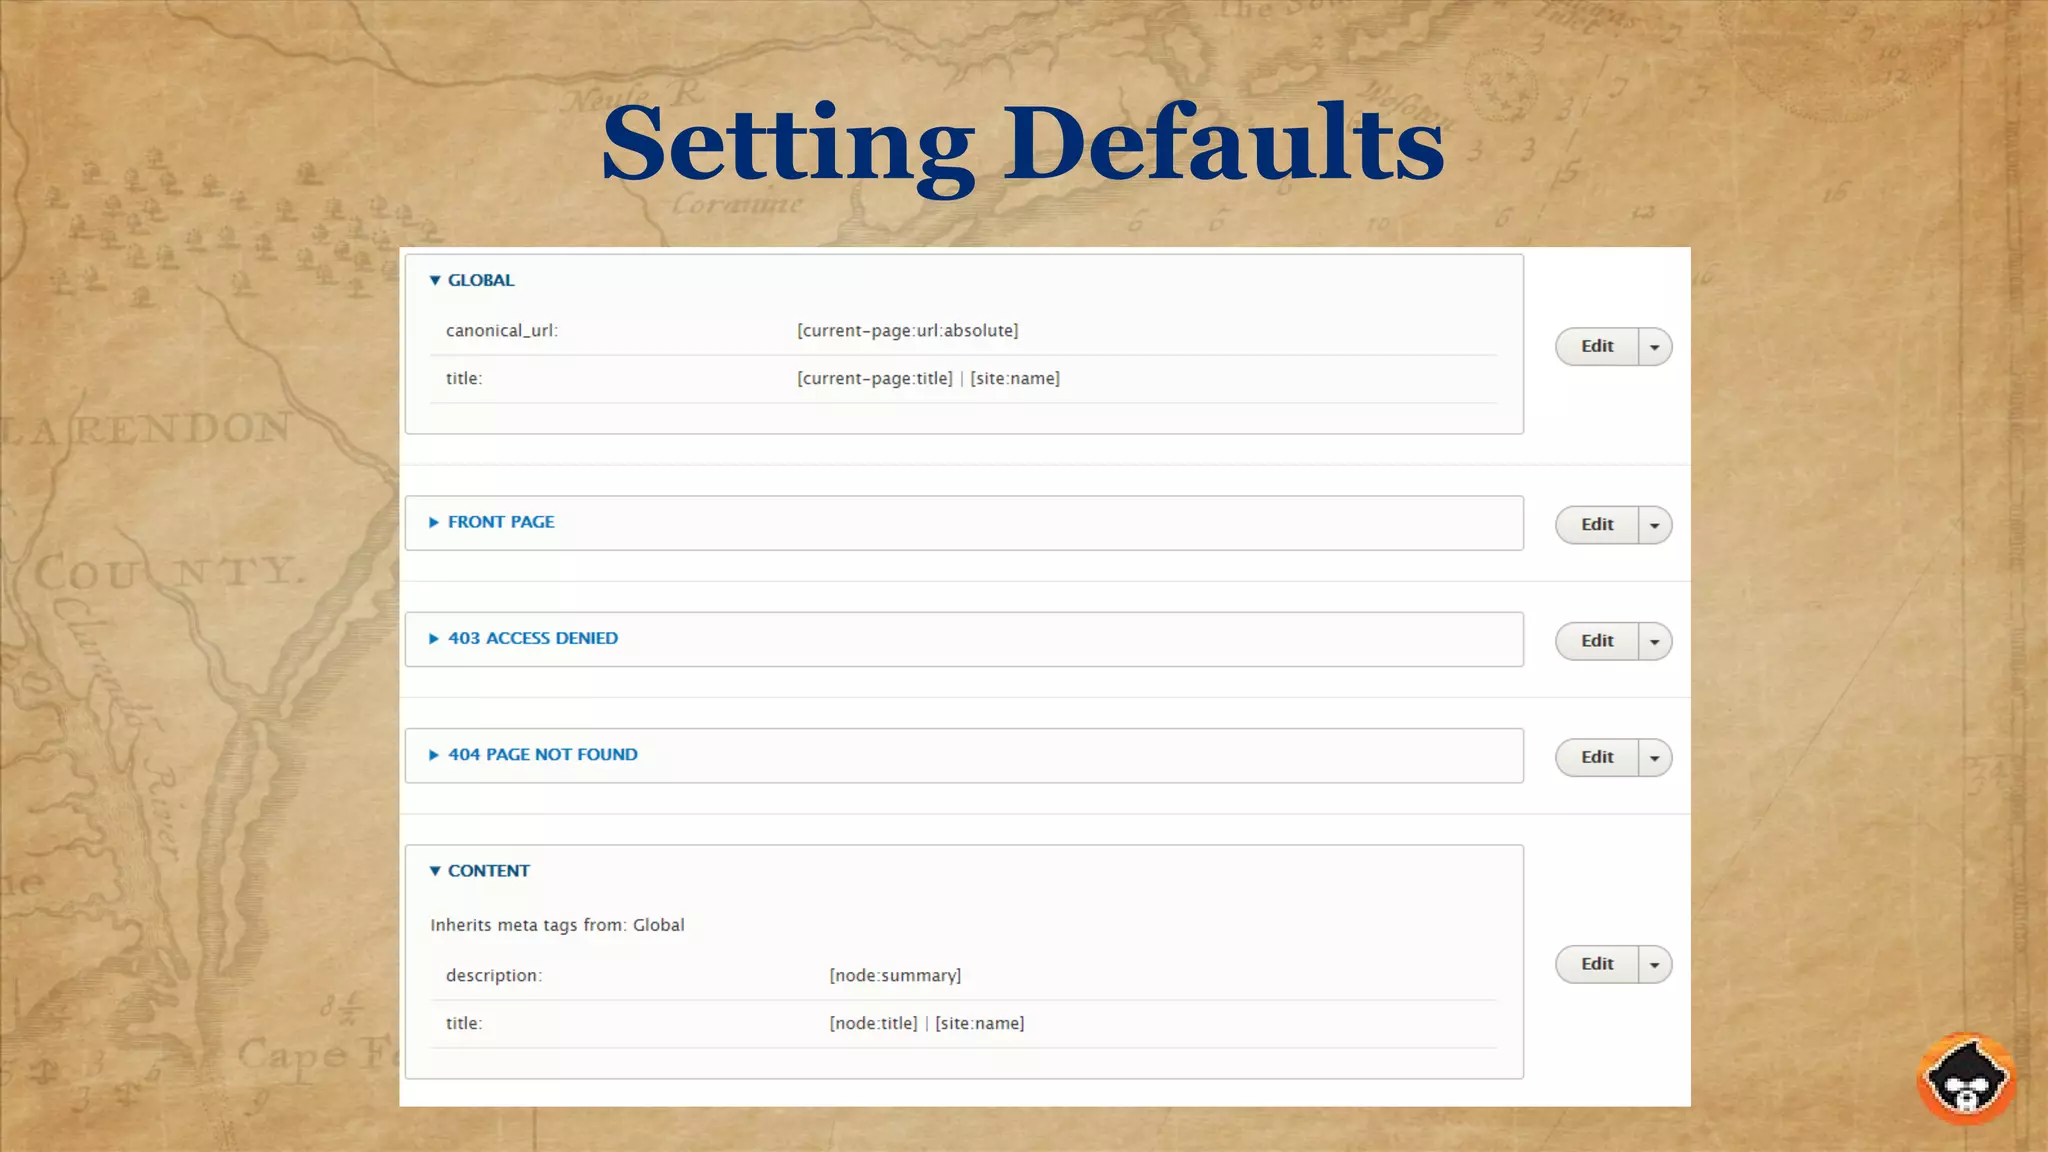Expand the FRONT PAGE section
Screen dimensions: 2048x1152
tap(492, 522)
